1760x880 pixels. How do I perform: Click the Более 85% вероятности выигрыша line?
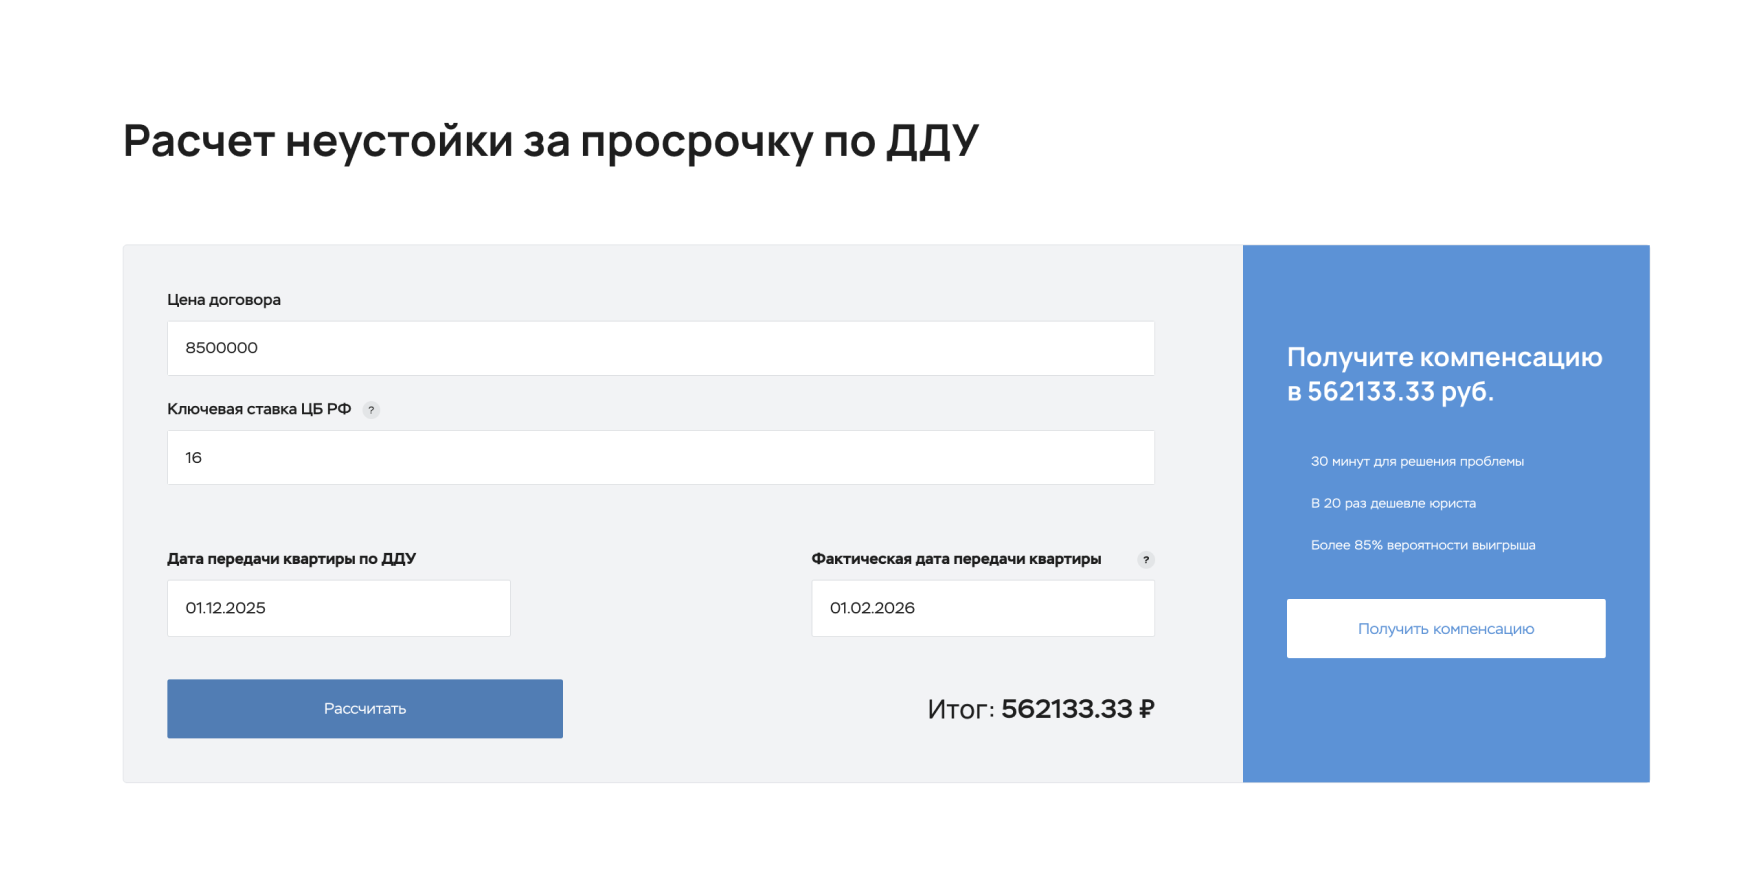[1423, 545]
